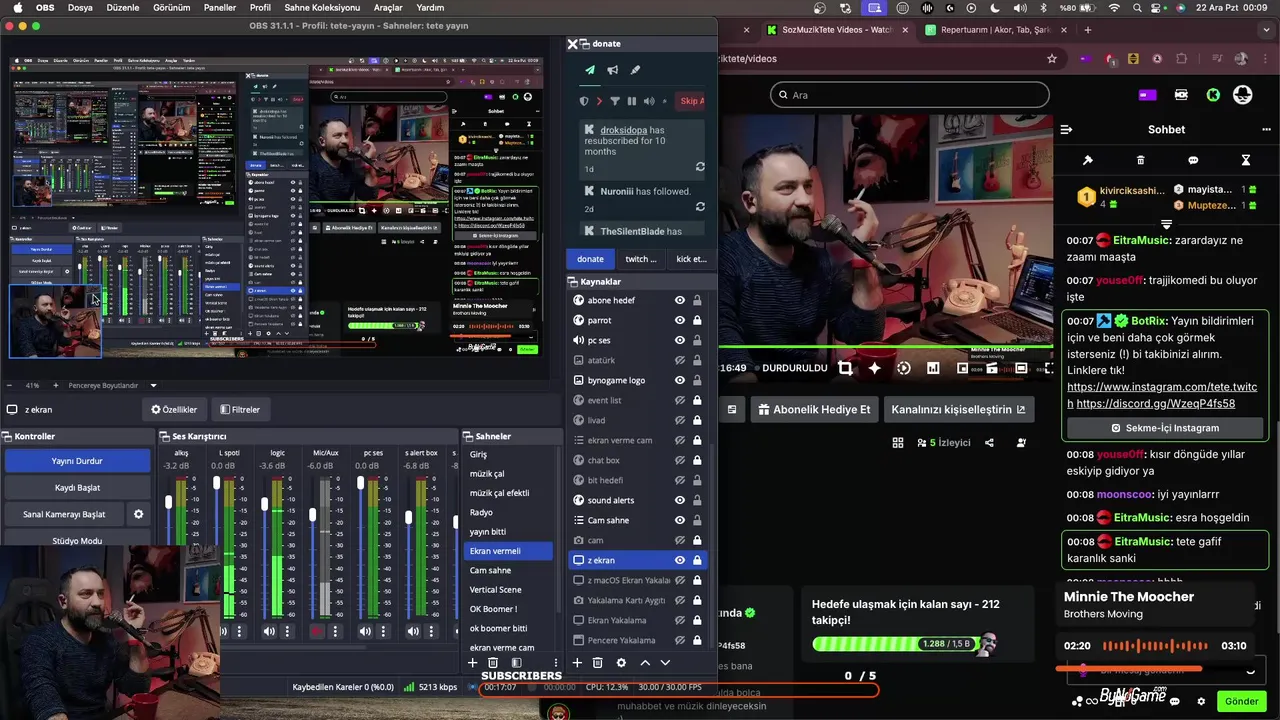Remove selected scene with trash icon
Viewport: 1280px width, 720px height.
click(493, 663)
